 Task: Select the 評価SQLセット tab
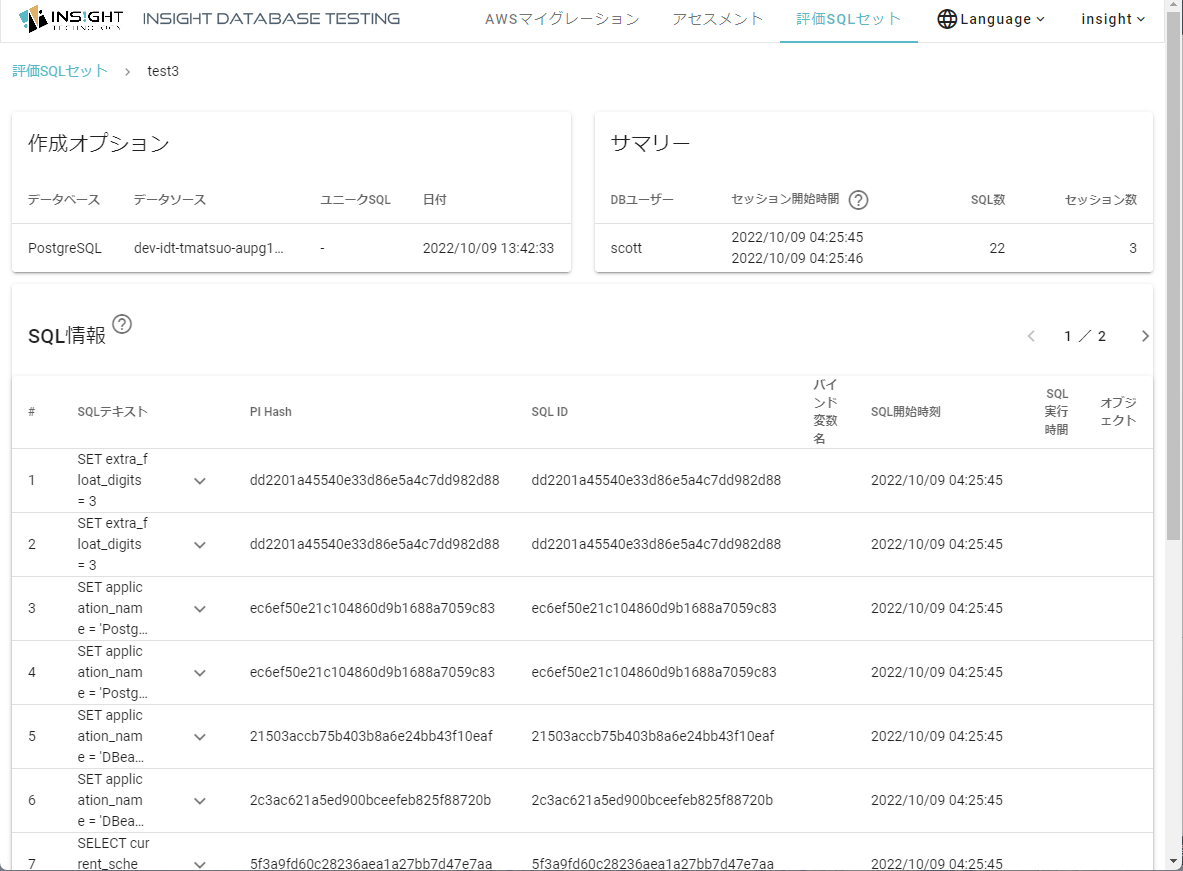coord(848,19)
